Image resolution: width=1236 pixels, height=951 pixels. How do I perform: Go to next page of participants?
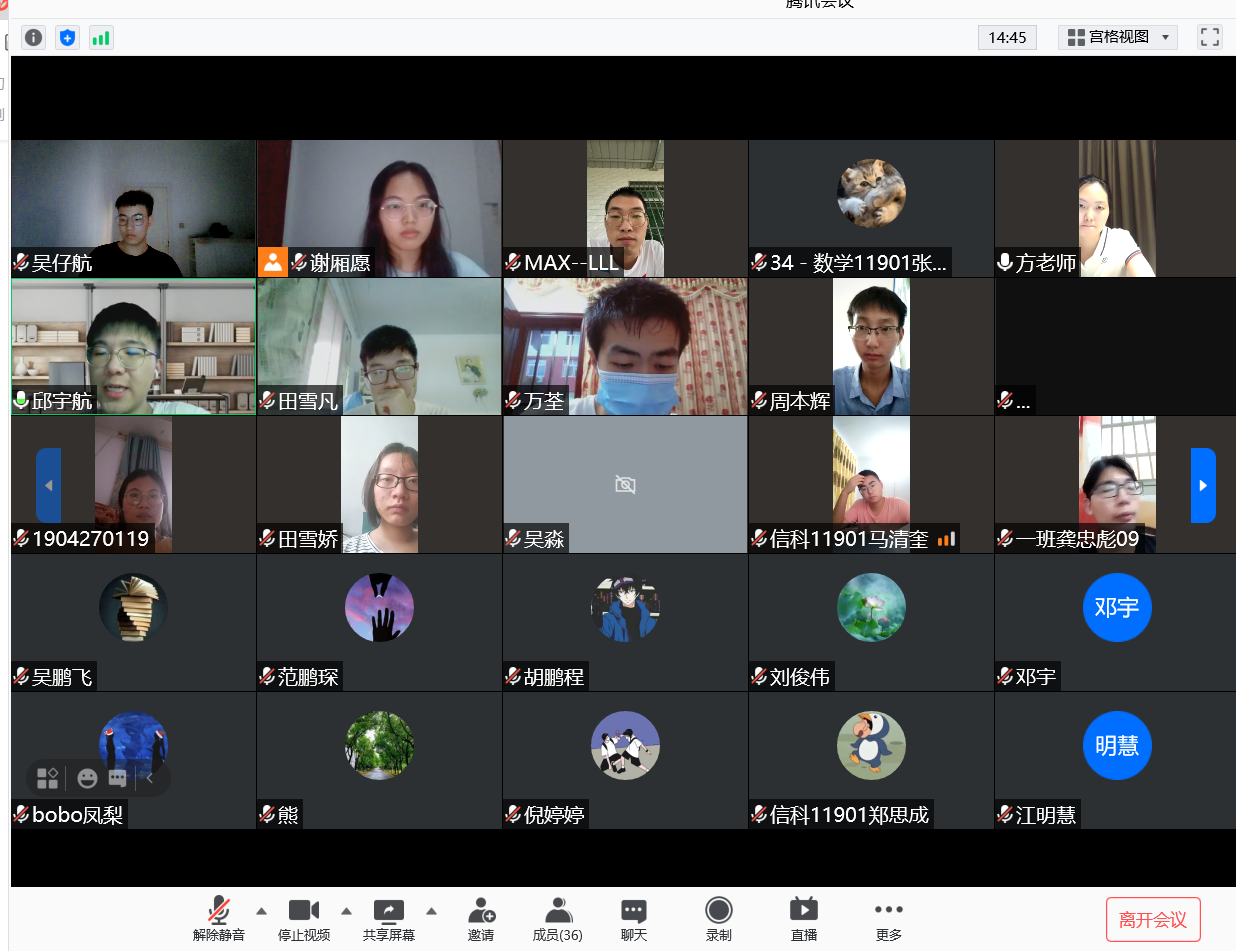(x=1203, y=485)
